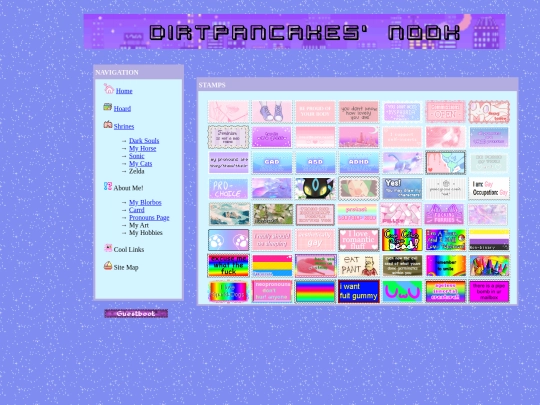
Task: Click the 'neopronouns don't hurt anyone' stamp
Action: pyautogui.click(x=272, y=291)
